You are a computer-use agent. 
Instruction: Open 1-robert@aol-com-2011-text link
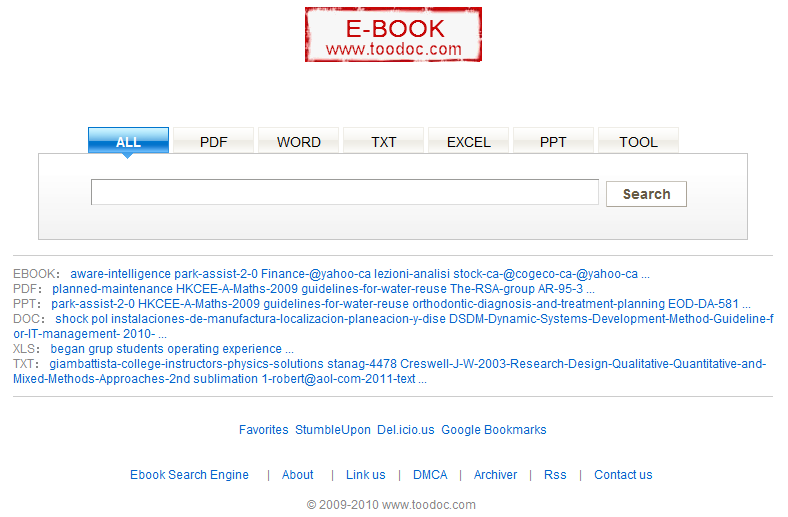click(x=338, y=379)
